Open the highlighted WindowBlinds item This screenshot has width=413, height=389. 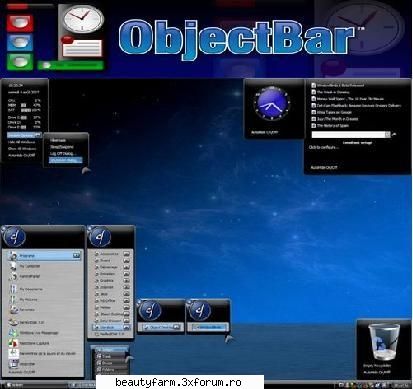click(208, 327)
